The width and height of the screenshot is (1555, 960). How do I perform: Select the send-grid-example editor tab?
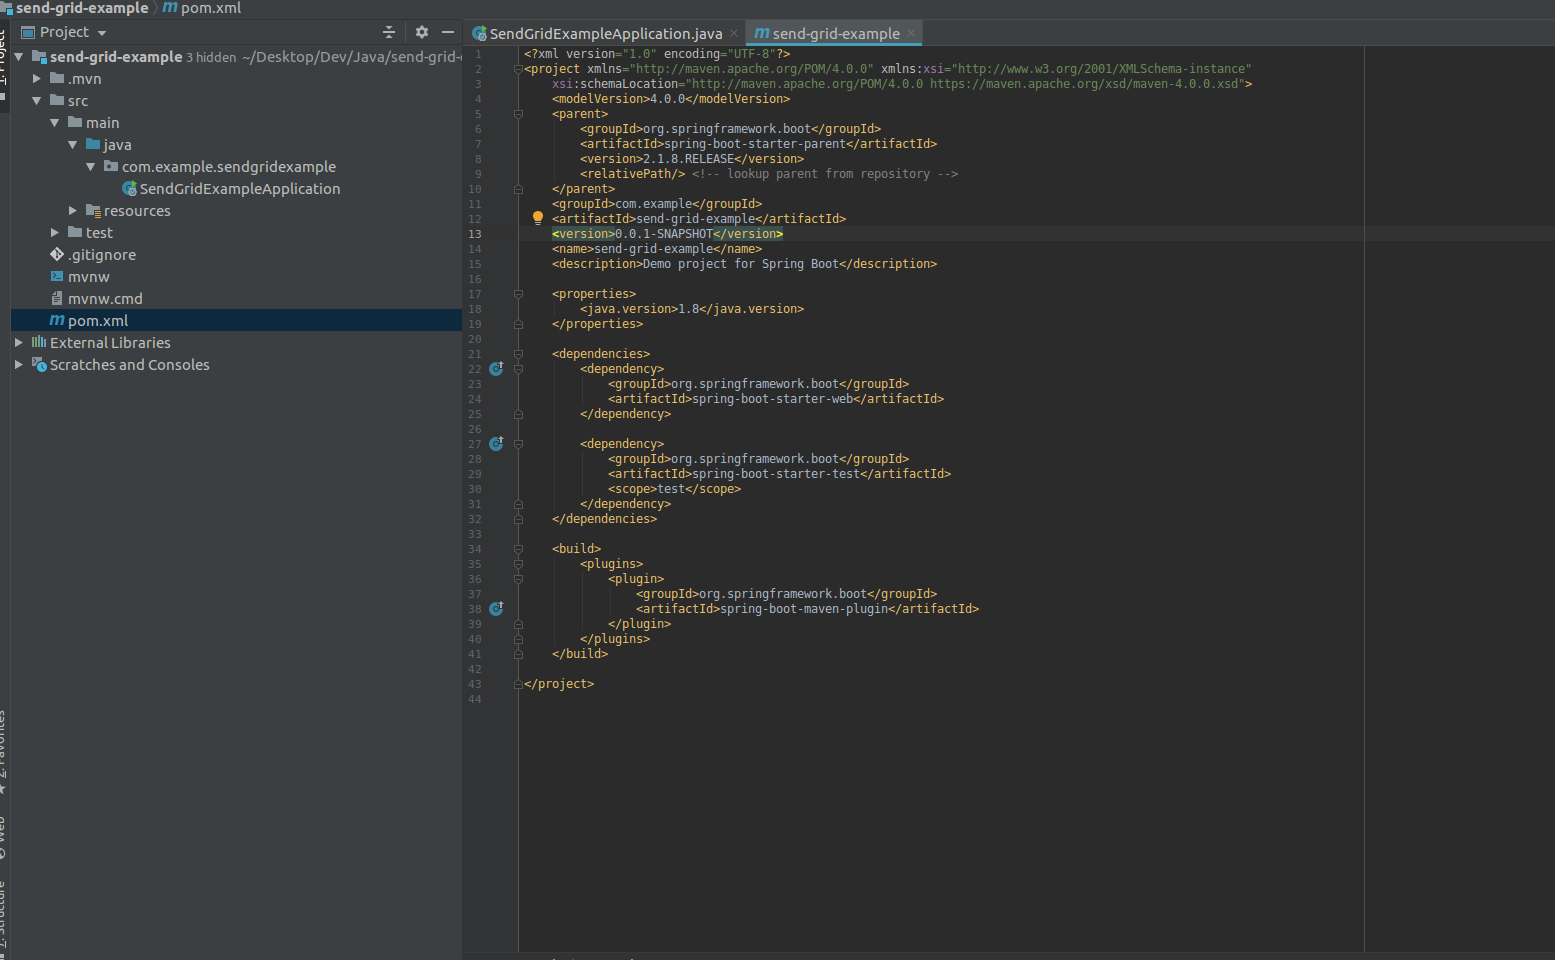point(835,33)
